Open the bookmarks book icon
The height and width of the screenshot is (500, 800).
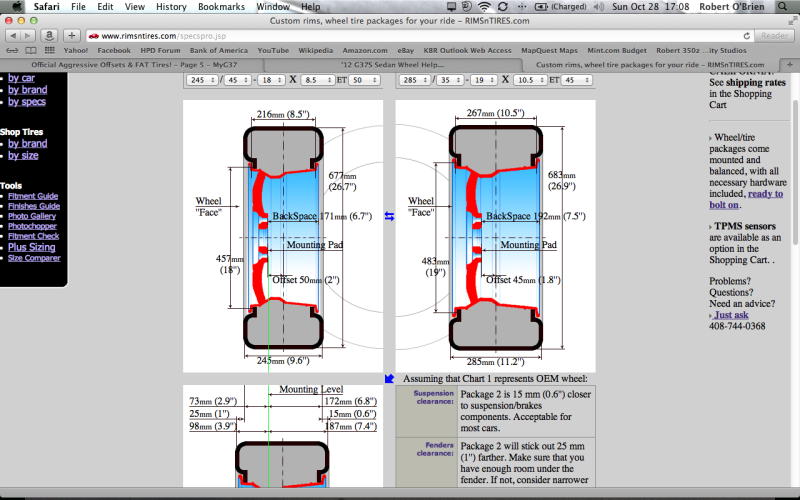pyautogui.click(x=13, y=49)
